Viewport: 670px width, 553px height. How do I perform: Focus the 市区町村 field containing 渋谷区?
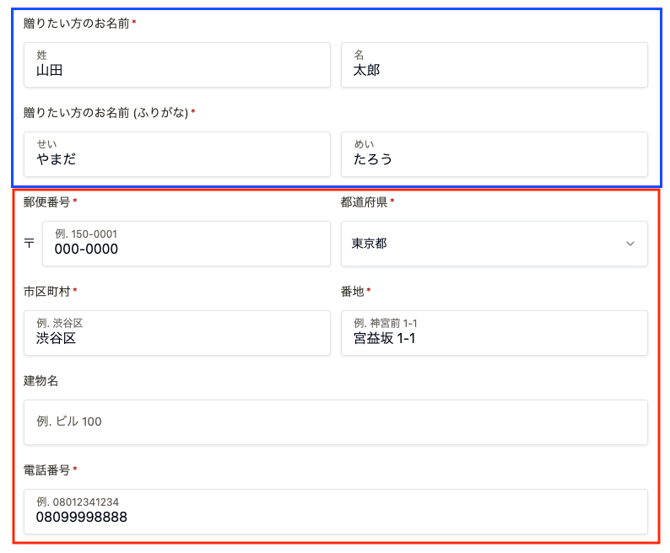[177, 332]
